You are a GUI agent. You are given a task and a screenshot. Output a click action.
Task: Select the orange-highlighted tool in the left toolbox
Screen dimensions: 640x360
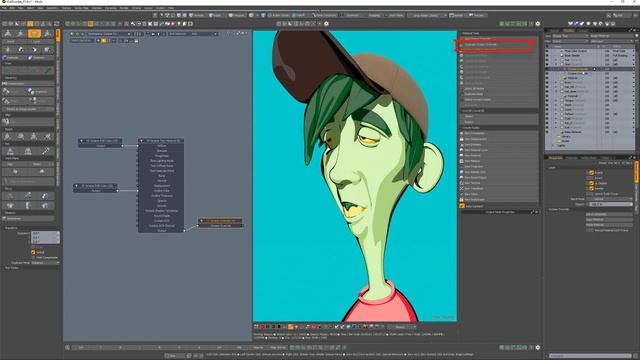coord(34,33)
